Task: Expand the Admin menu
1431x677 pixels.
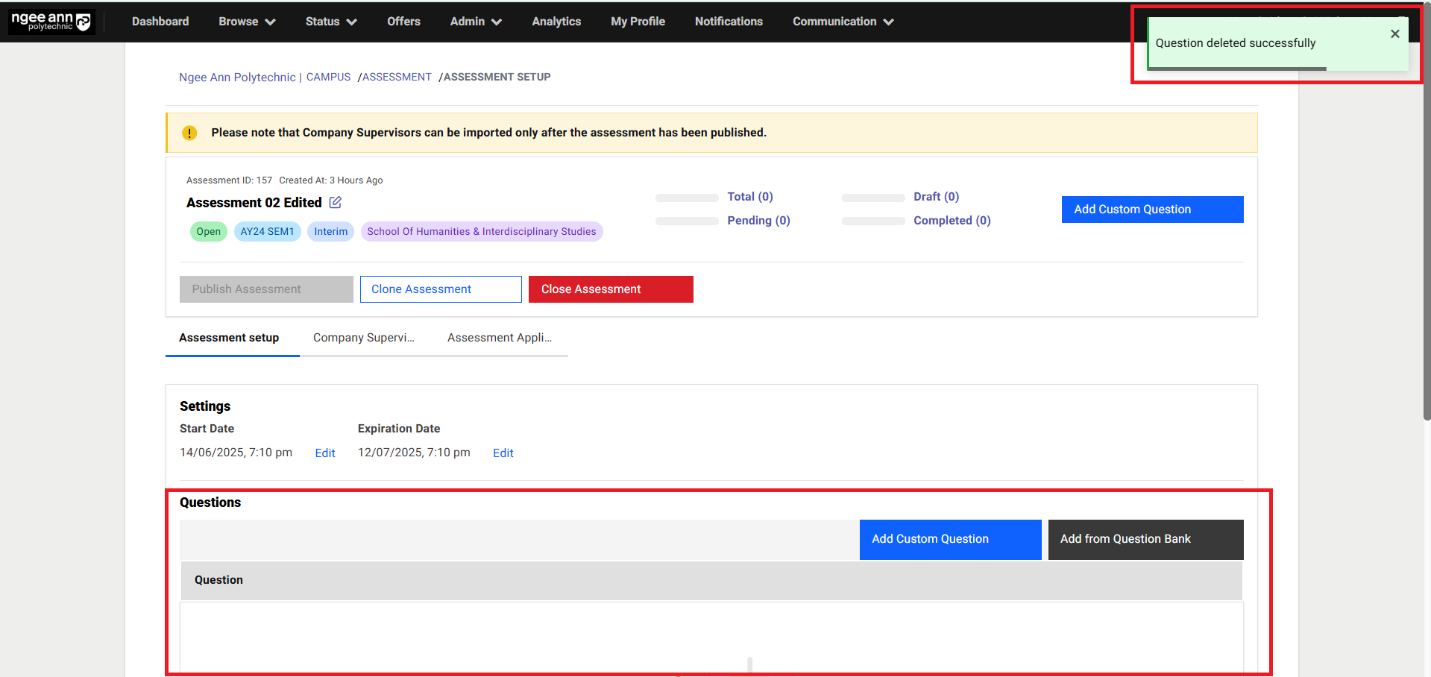Action: (475, 21)
